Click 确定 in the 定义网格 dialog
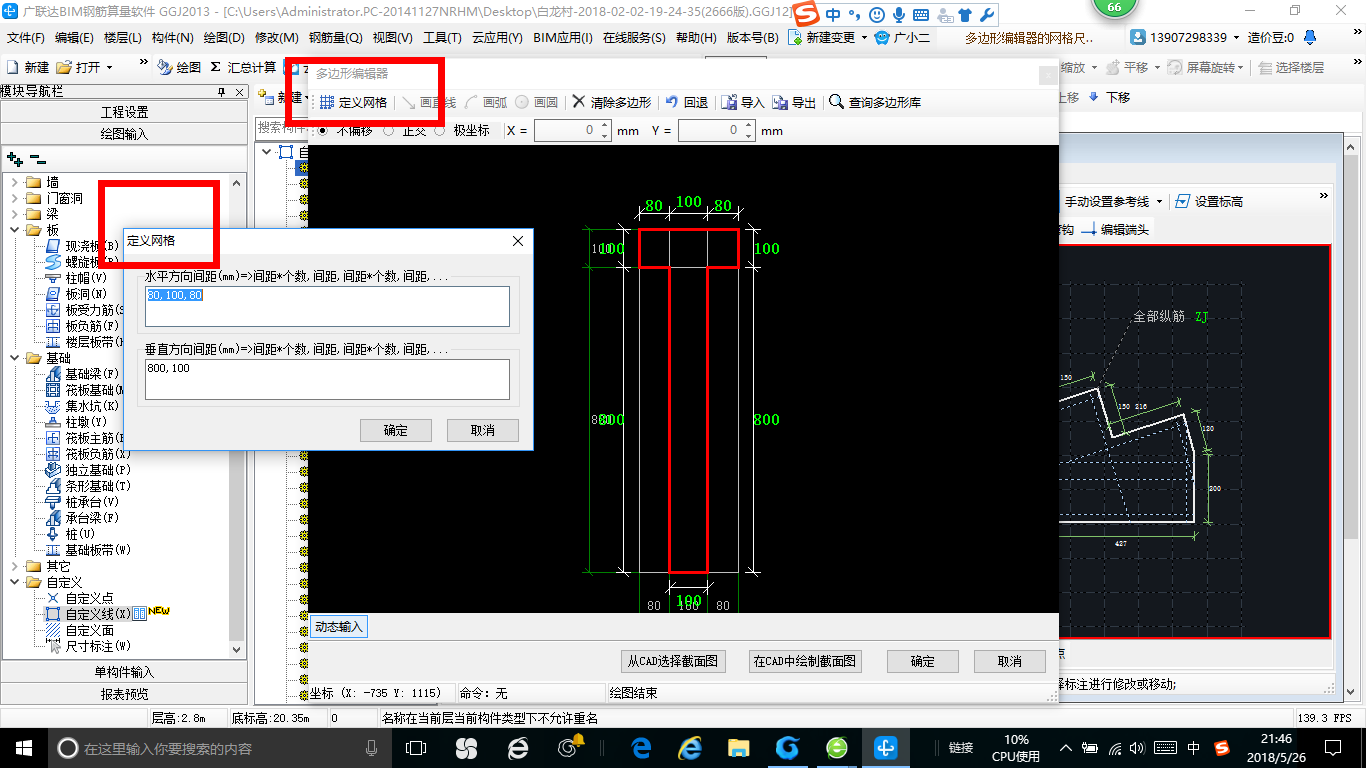The image size is (1366, 768). point(396,430)
